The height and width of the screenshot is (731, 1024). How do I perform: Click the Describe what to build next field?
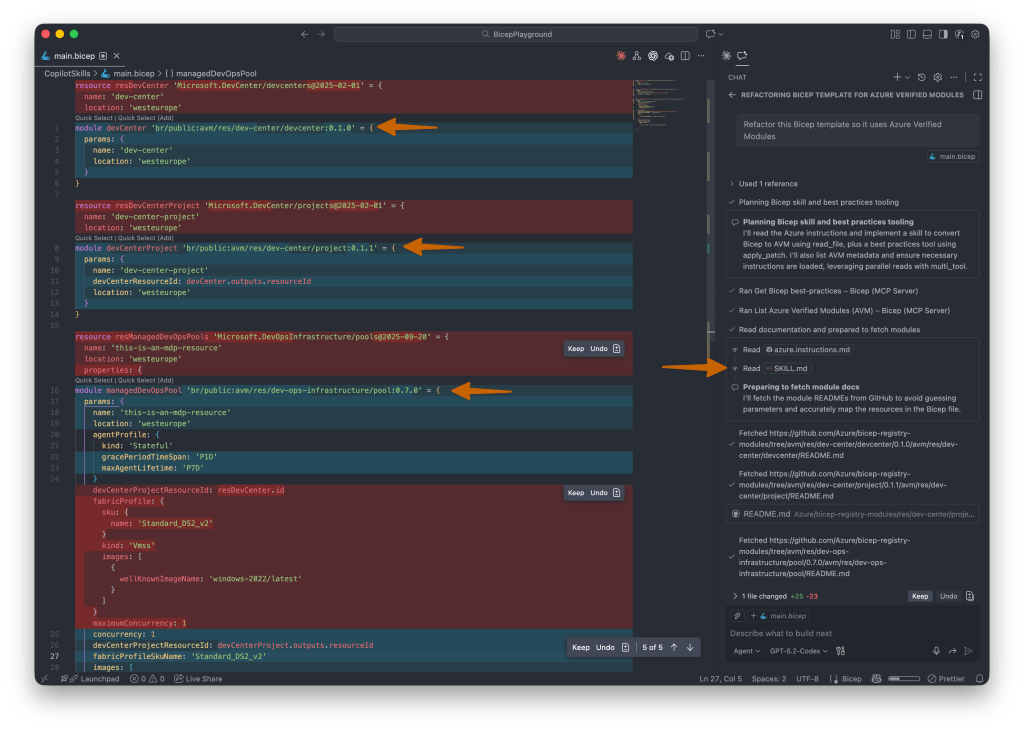pos(790,633)
